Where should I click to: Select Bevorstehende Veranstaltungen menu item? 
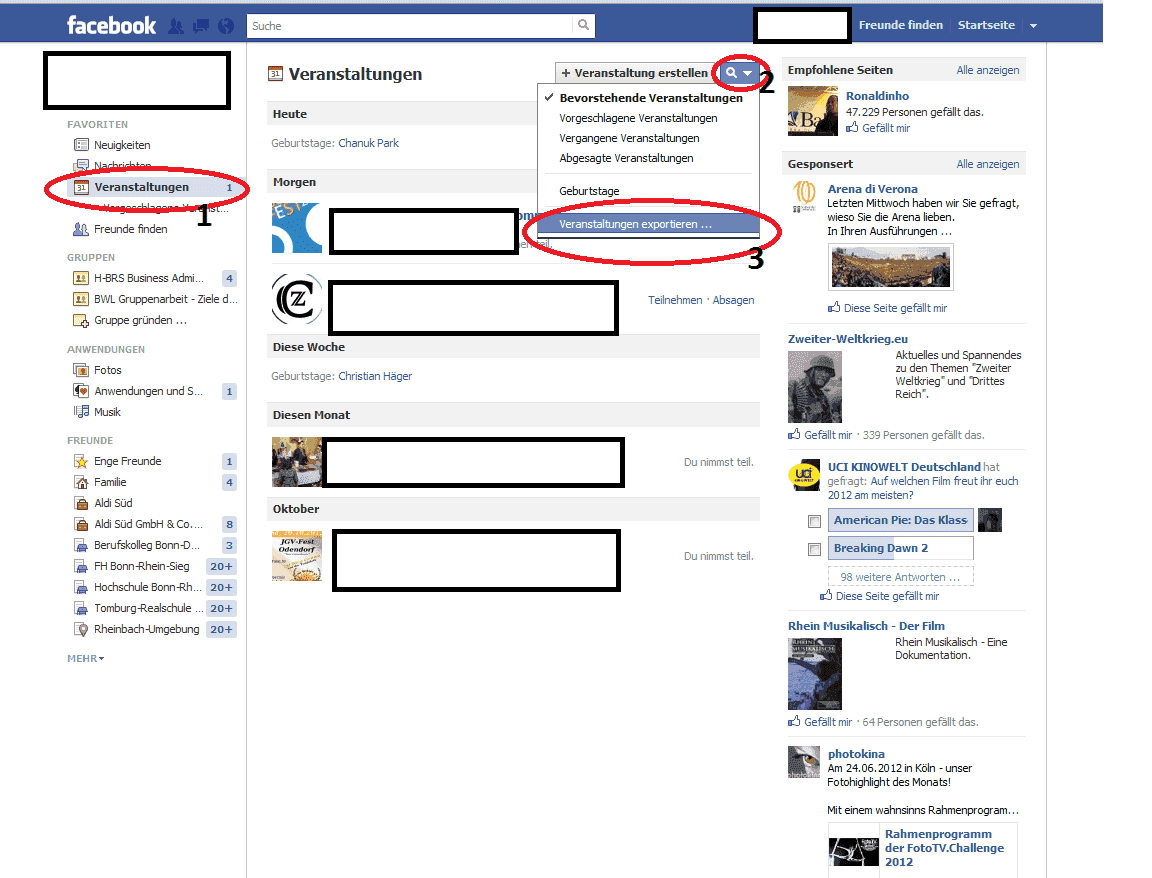651,98
